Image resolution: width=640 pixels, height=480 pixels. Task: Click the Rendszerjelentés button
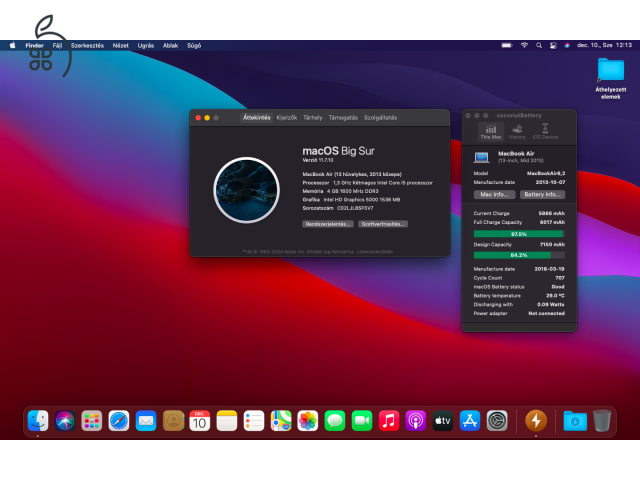328,224
